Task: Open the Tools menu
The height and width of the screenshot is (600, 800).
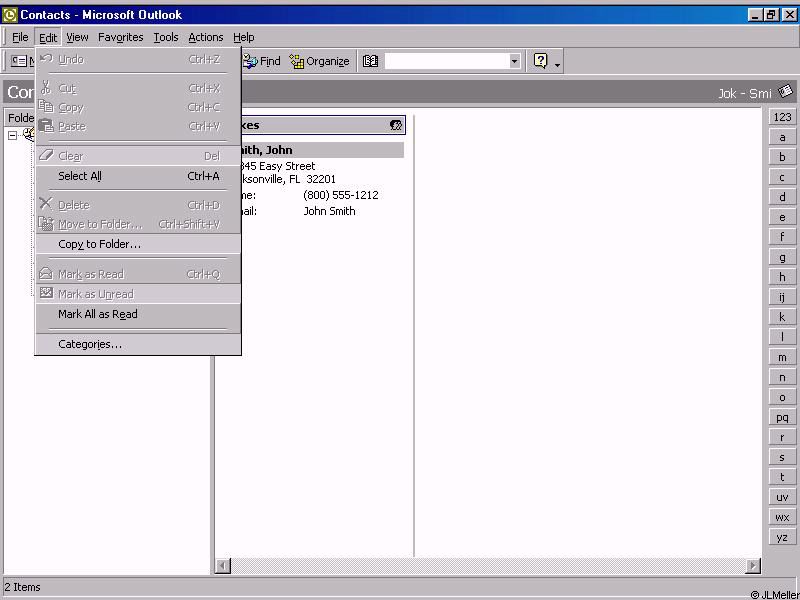Action: click(166, 37)
